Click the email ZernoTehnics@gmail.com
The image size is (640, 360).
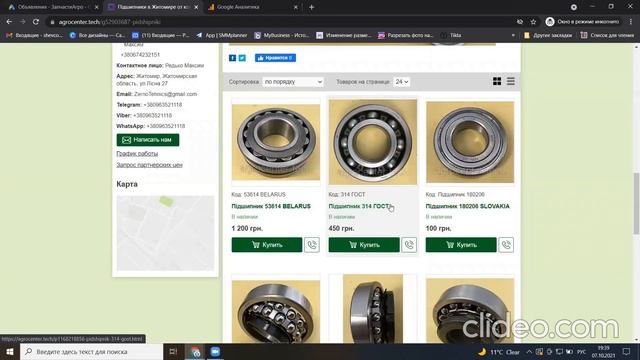tap(165, 94)
